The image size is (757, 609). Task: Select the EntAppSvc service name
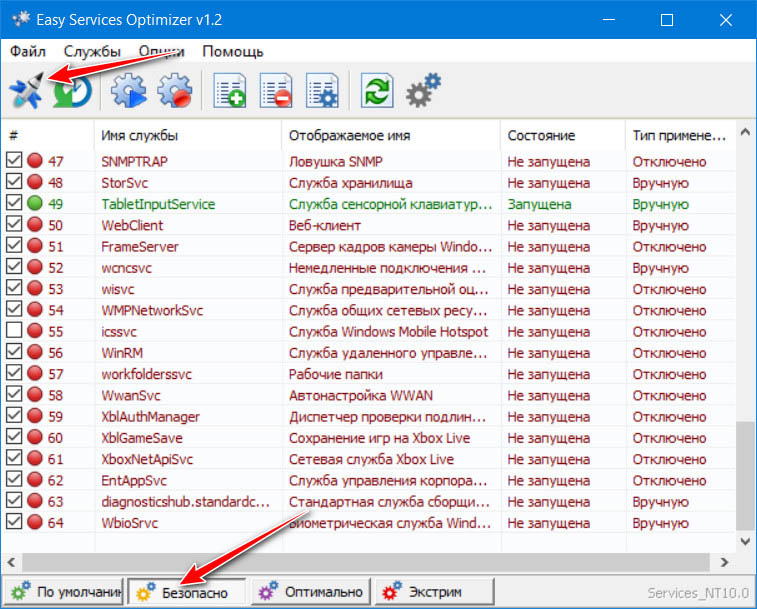(x=134, y=480)
